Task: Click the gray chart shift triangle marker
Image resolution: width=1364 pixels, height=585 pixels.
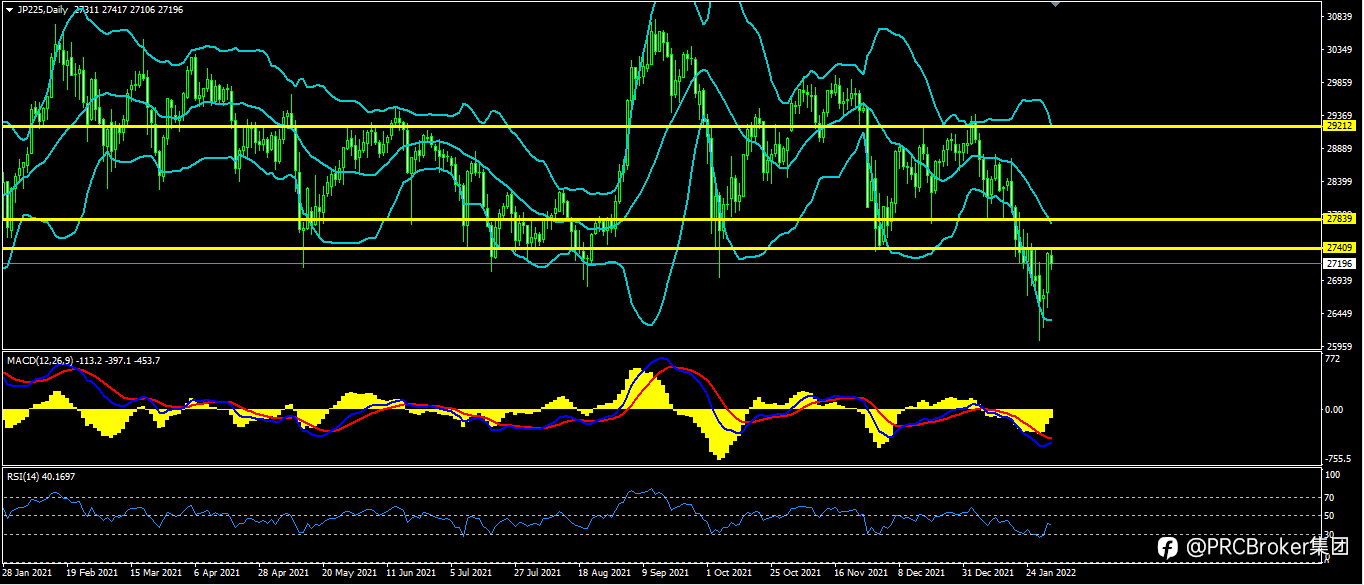Action: pyautogui.click(x=1054, y=4)
